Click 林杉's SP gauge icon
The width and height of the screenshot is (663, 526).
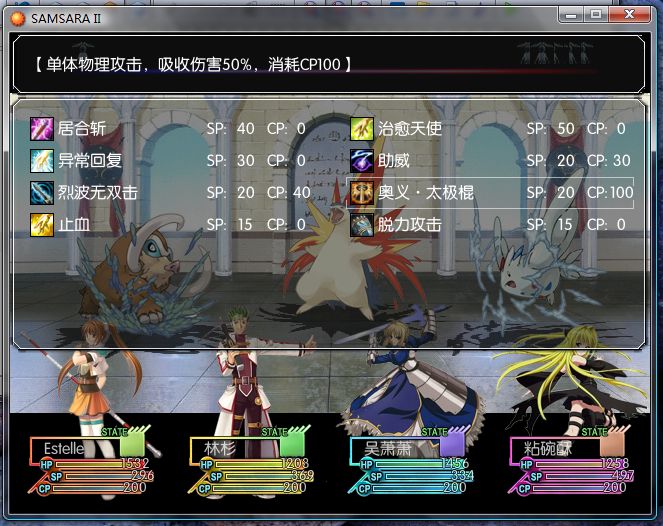216,477
